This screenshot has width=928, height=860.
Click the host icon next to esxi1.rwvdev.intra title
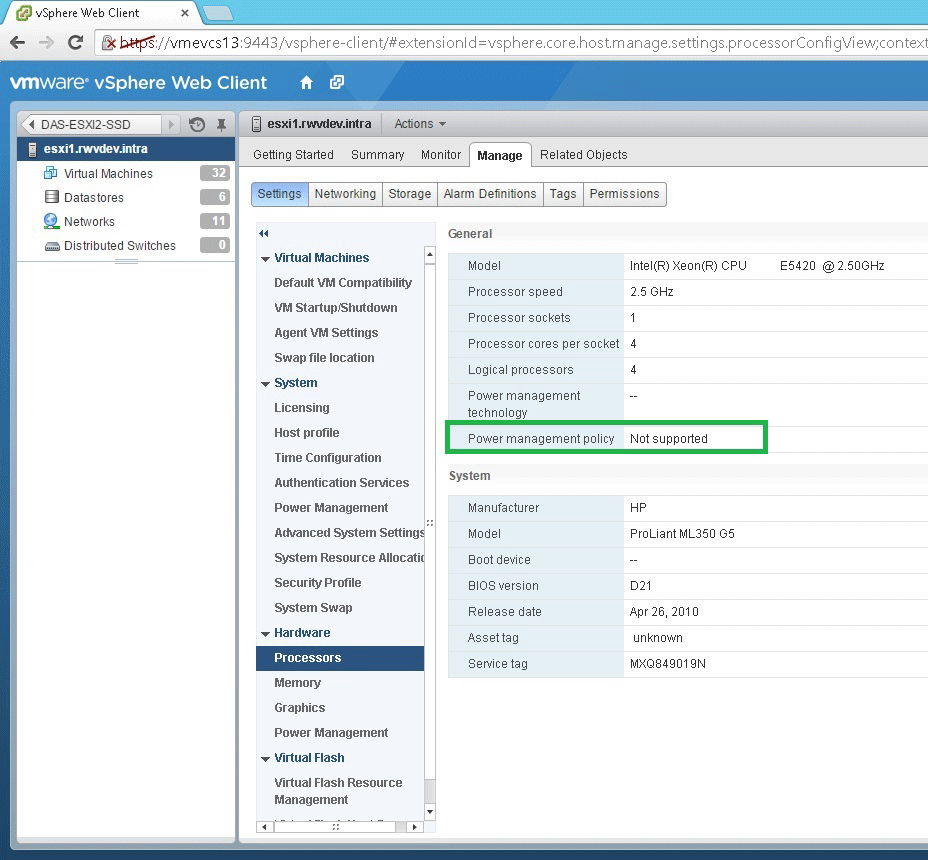(x=256, y=124)
